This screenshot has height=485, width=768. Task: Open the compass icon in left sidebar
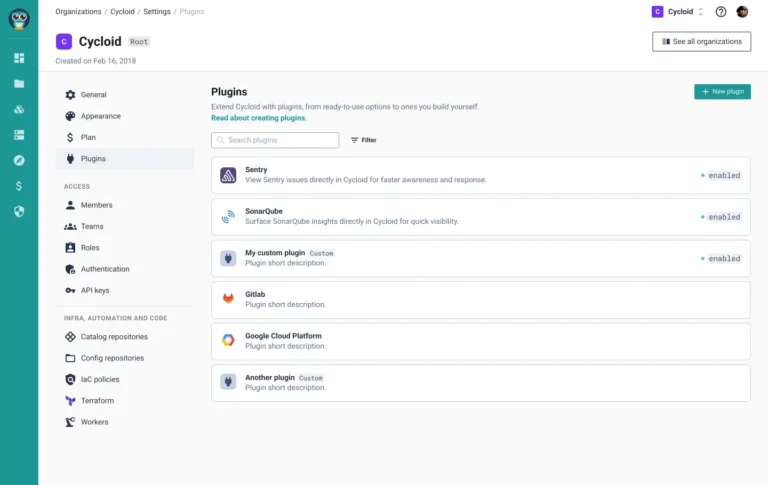coord(19,160)
